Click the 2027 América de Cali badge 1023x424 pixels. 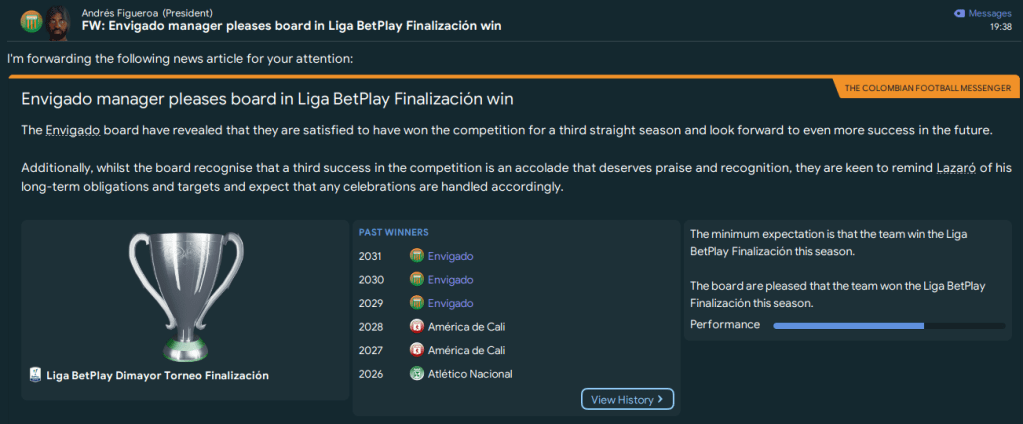[417, 350]
